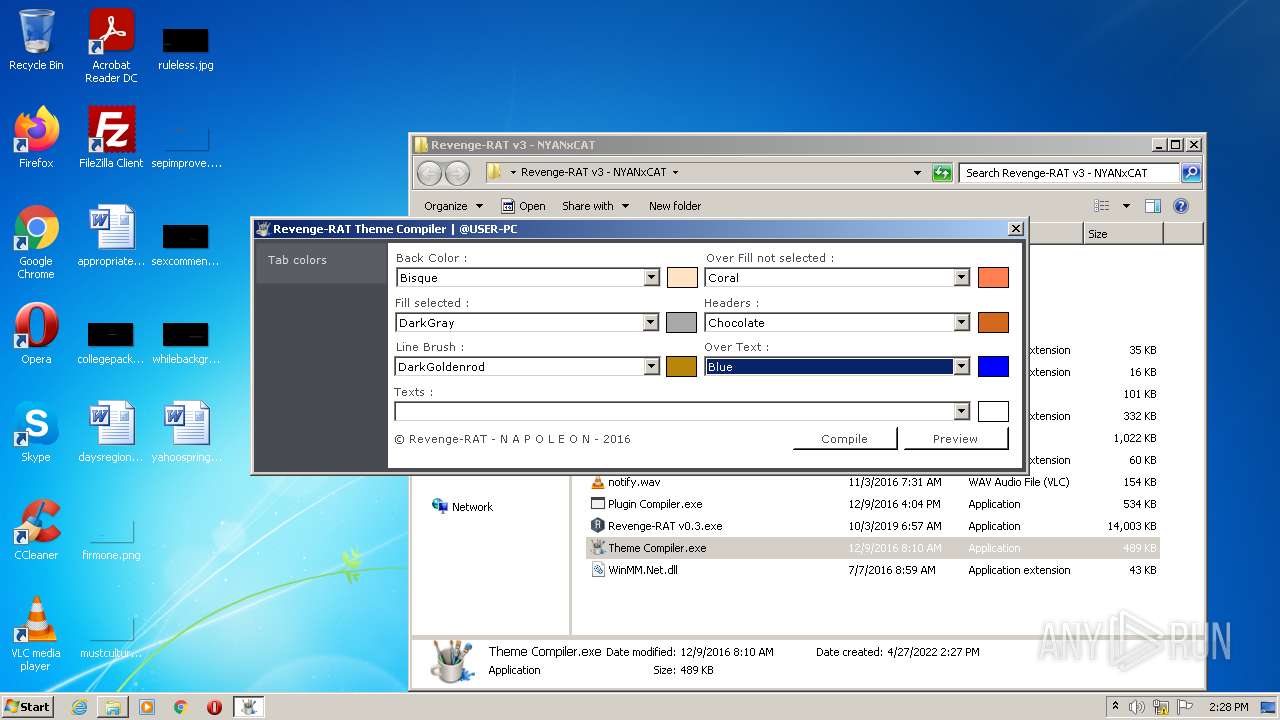
Task: Refresh the Explorer address bar location
Action: (942, 172)
